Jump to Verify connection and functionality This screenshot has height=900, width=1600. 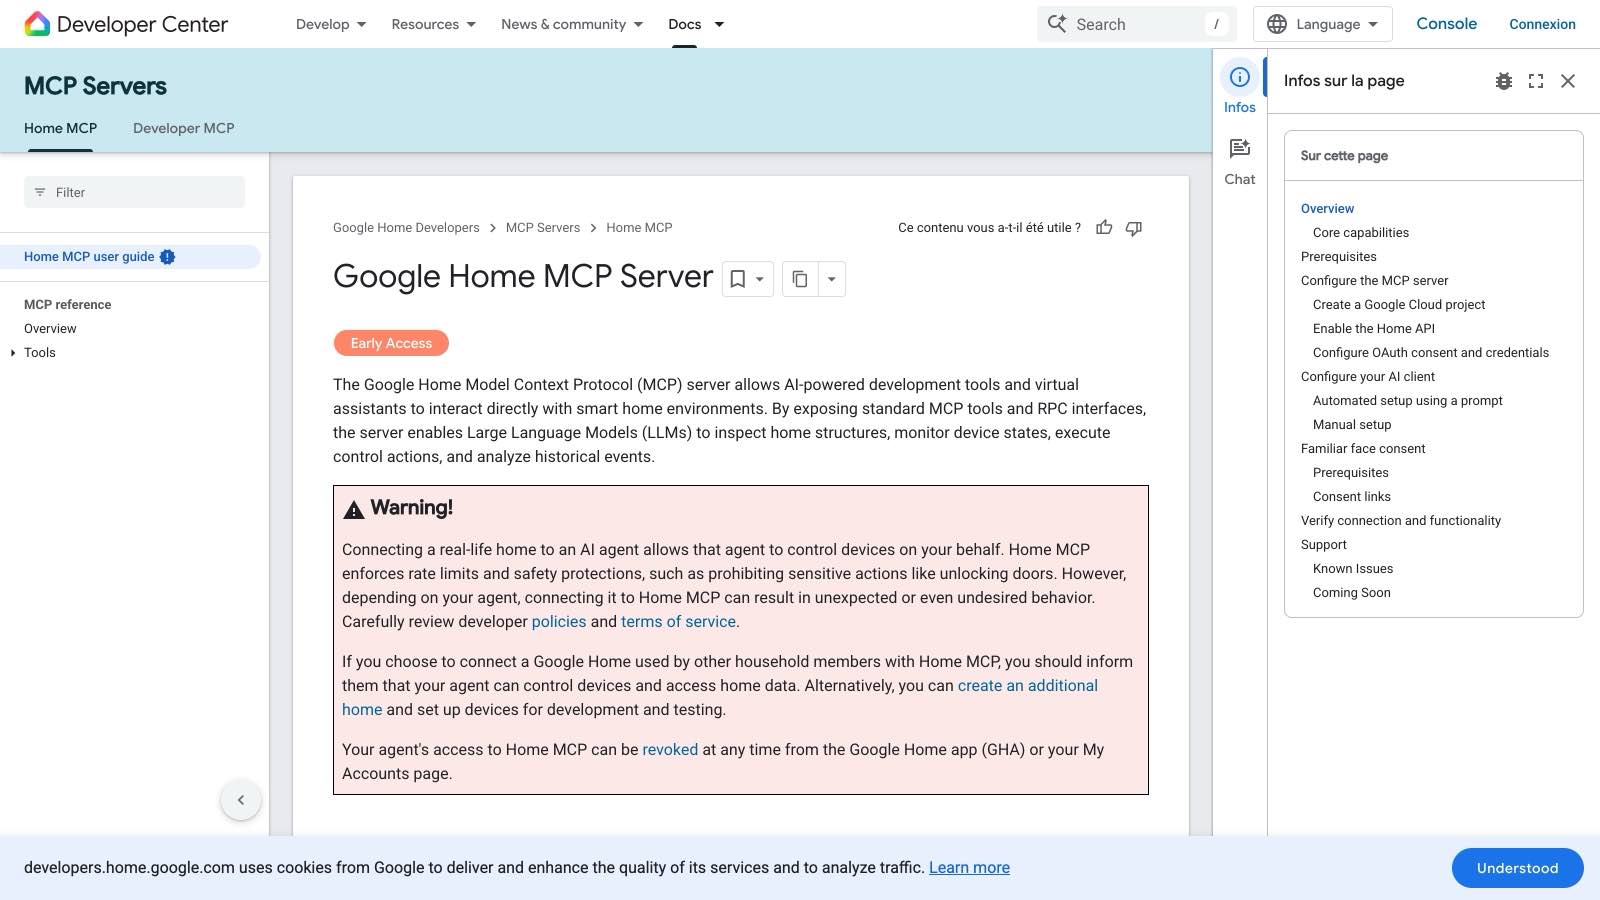[1400, 521]
